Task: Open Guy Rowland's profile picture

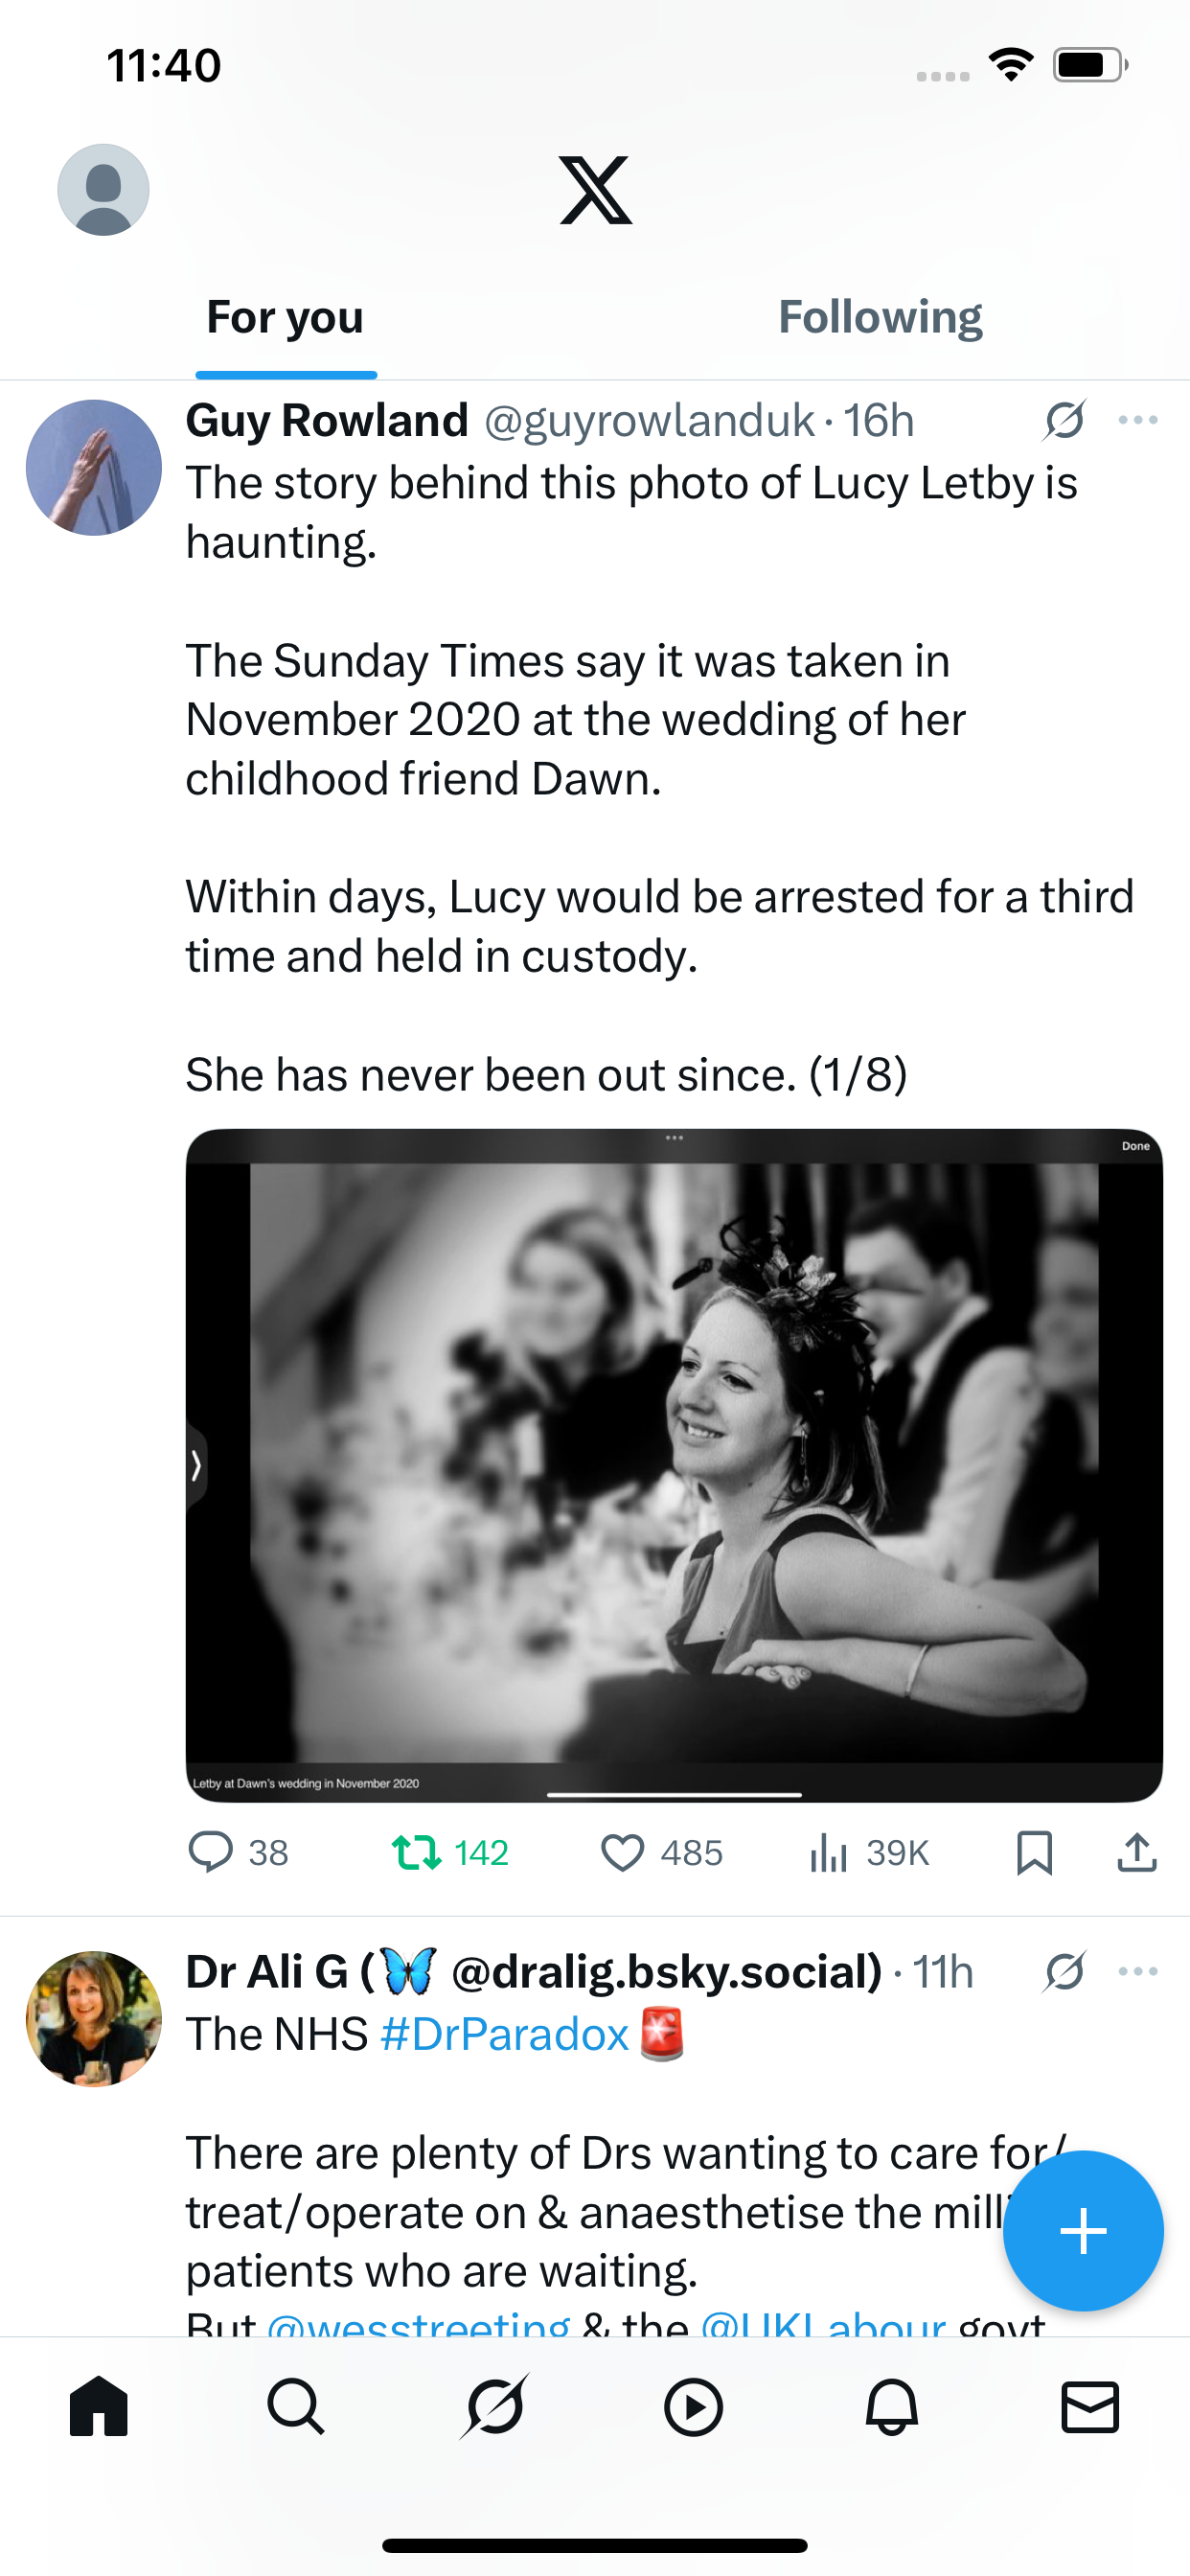Action: [x=94, y=468]
